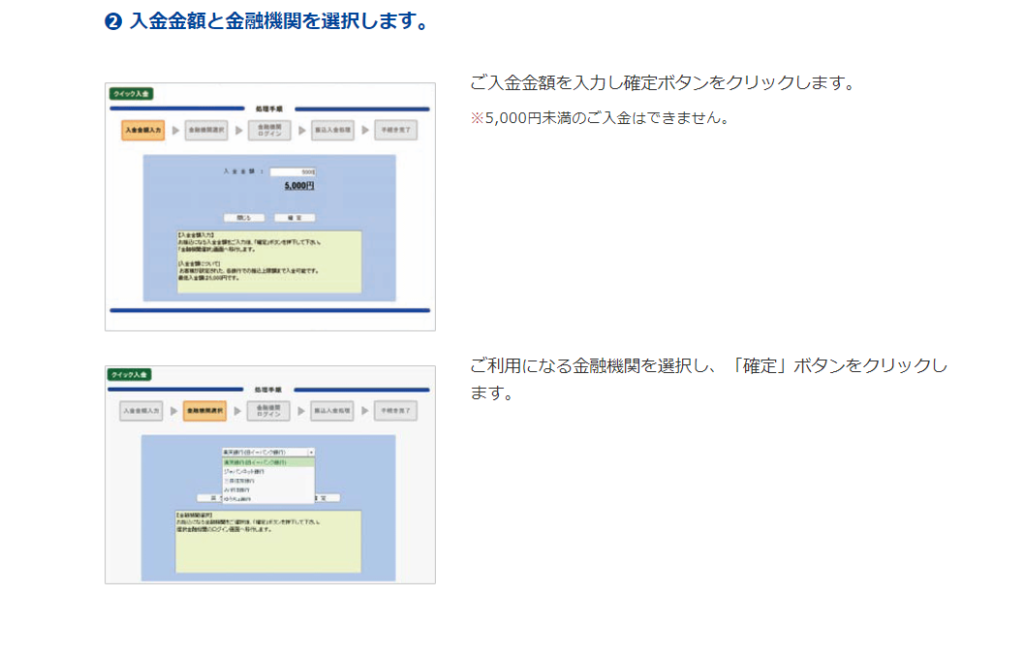This screenshot has width=1024, height=658.
Task: Select highlighted 入金金額入力 step in upper screenshot
Action: tap(143, 130)
